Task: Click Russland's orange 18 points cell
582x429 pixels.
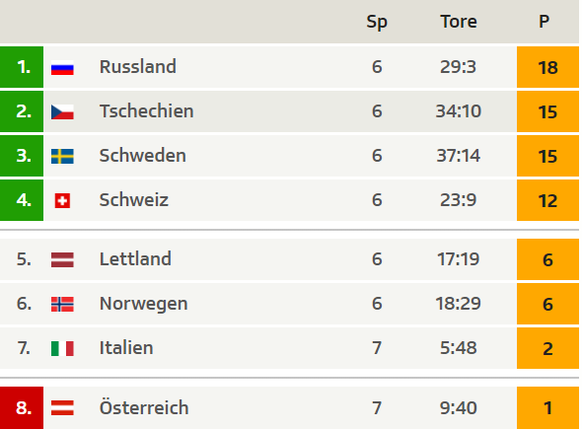Action: point(548,67)
